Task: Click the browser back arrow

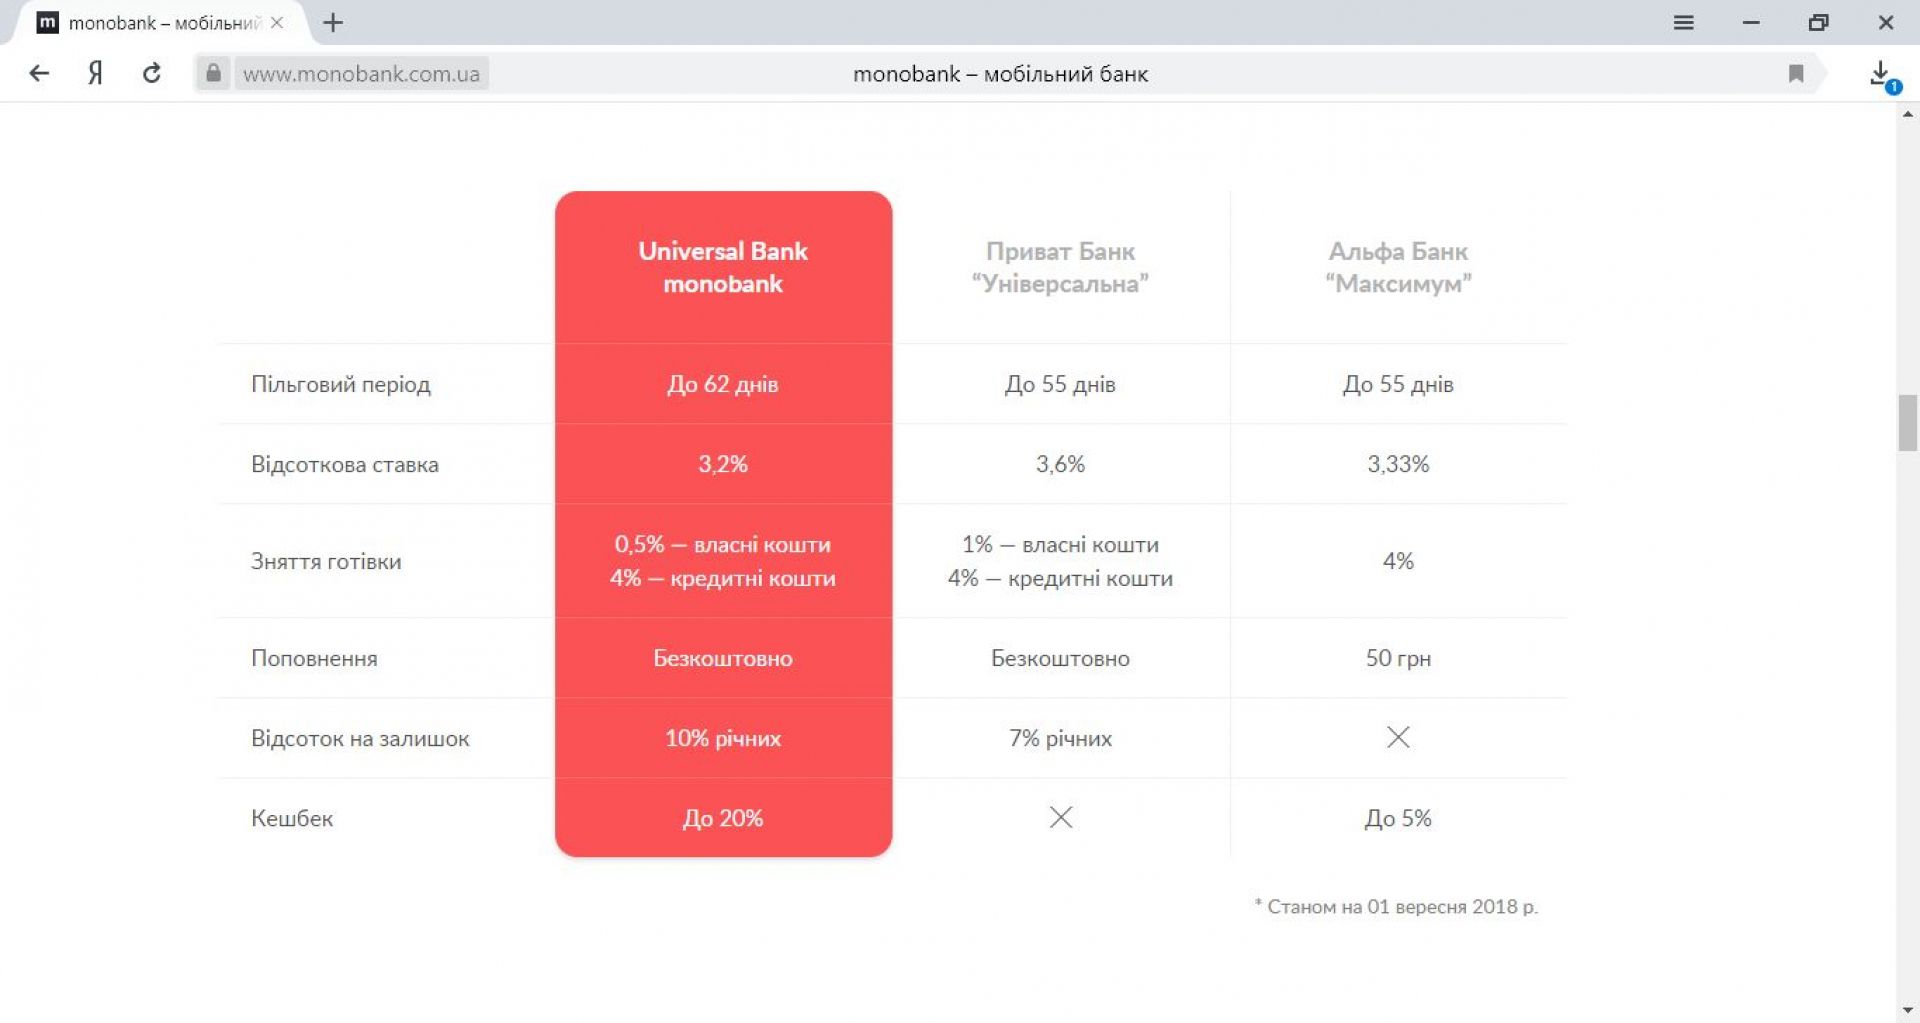Action: click(x=39, y=73)
